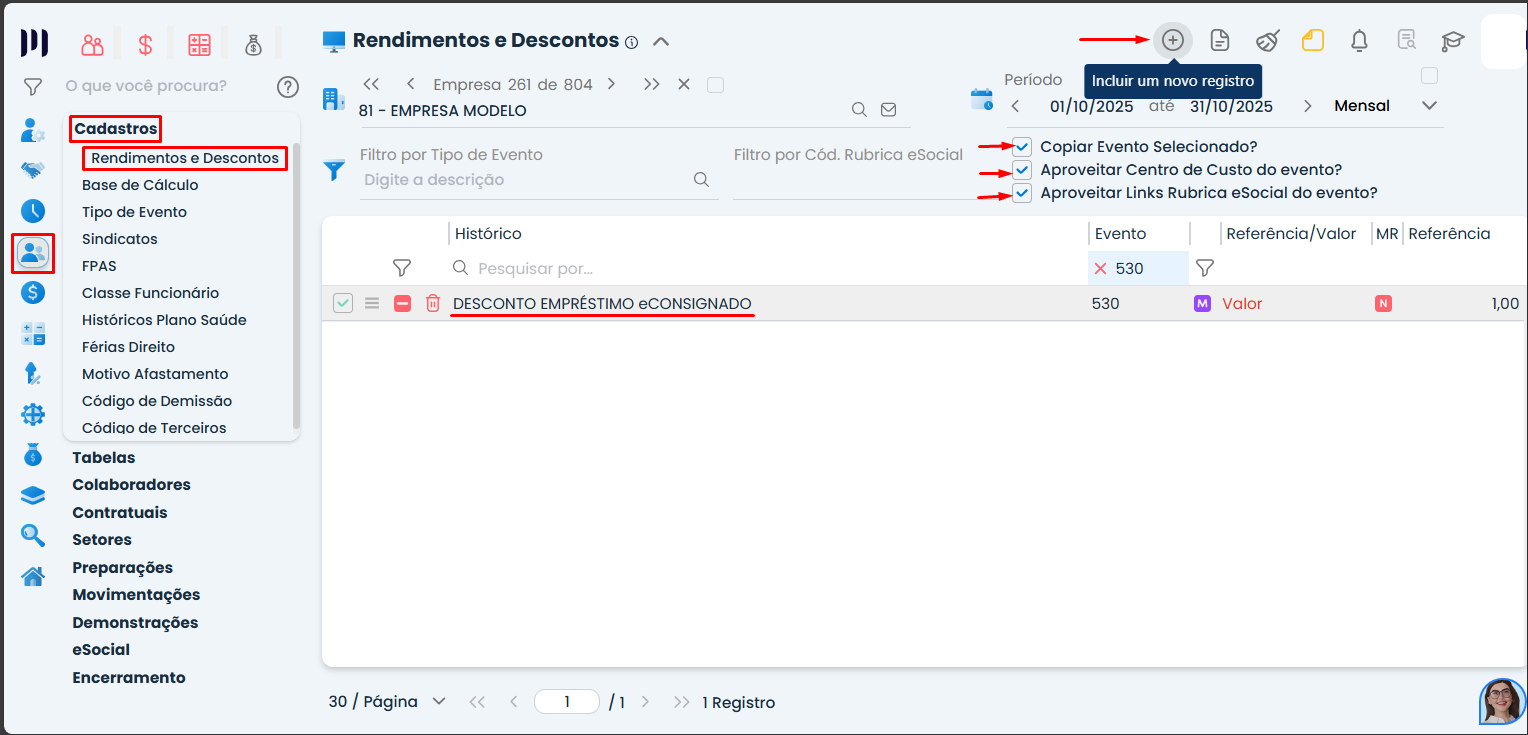Click the money bag icon in the top bar
Image resolution: width=1528 pixels, height=735 pixels.
252,44
